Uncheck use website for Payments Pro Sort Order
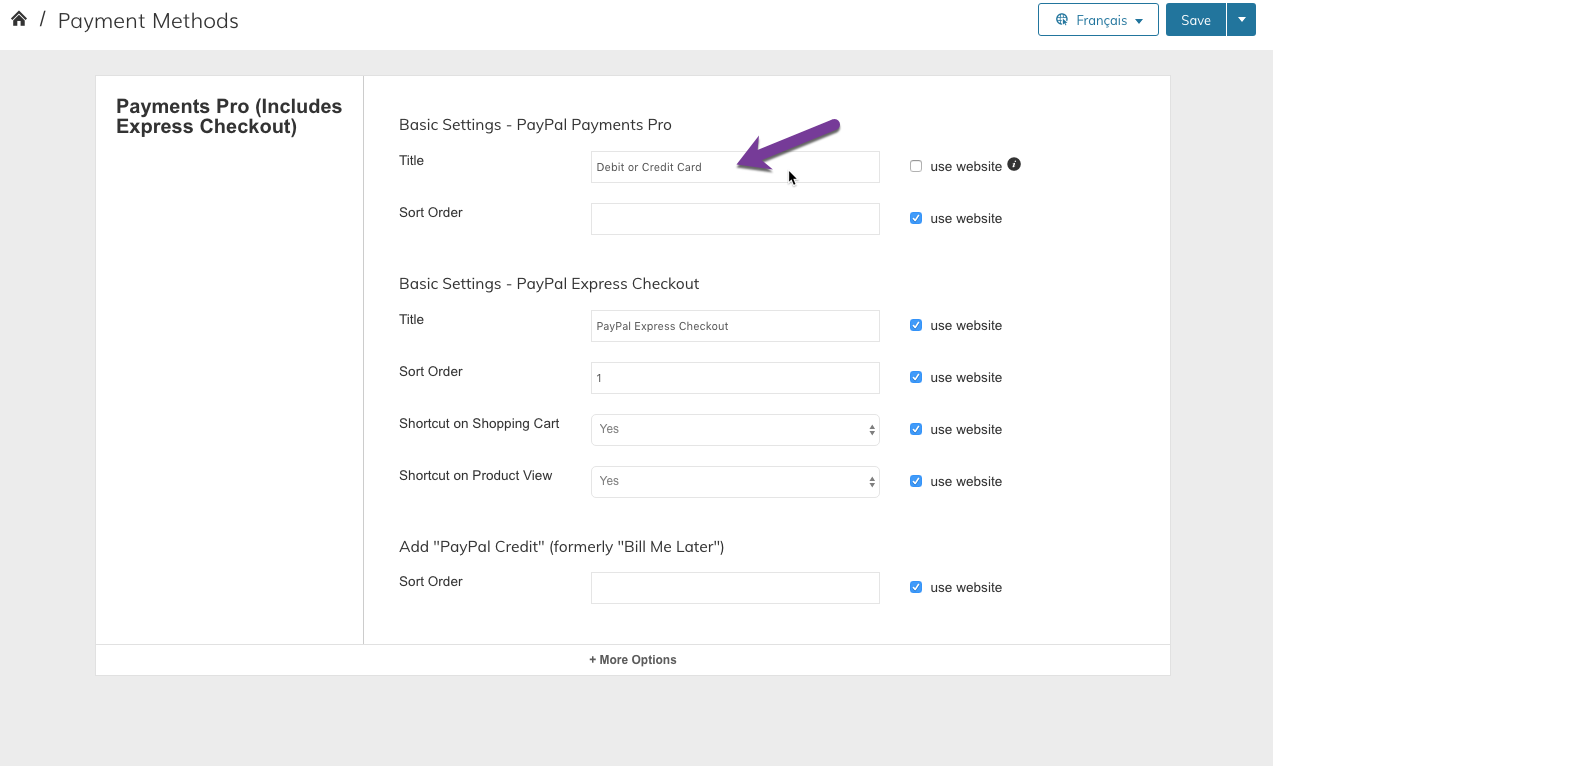This screenshot has width=1594, height=766. point(916,218)
